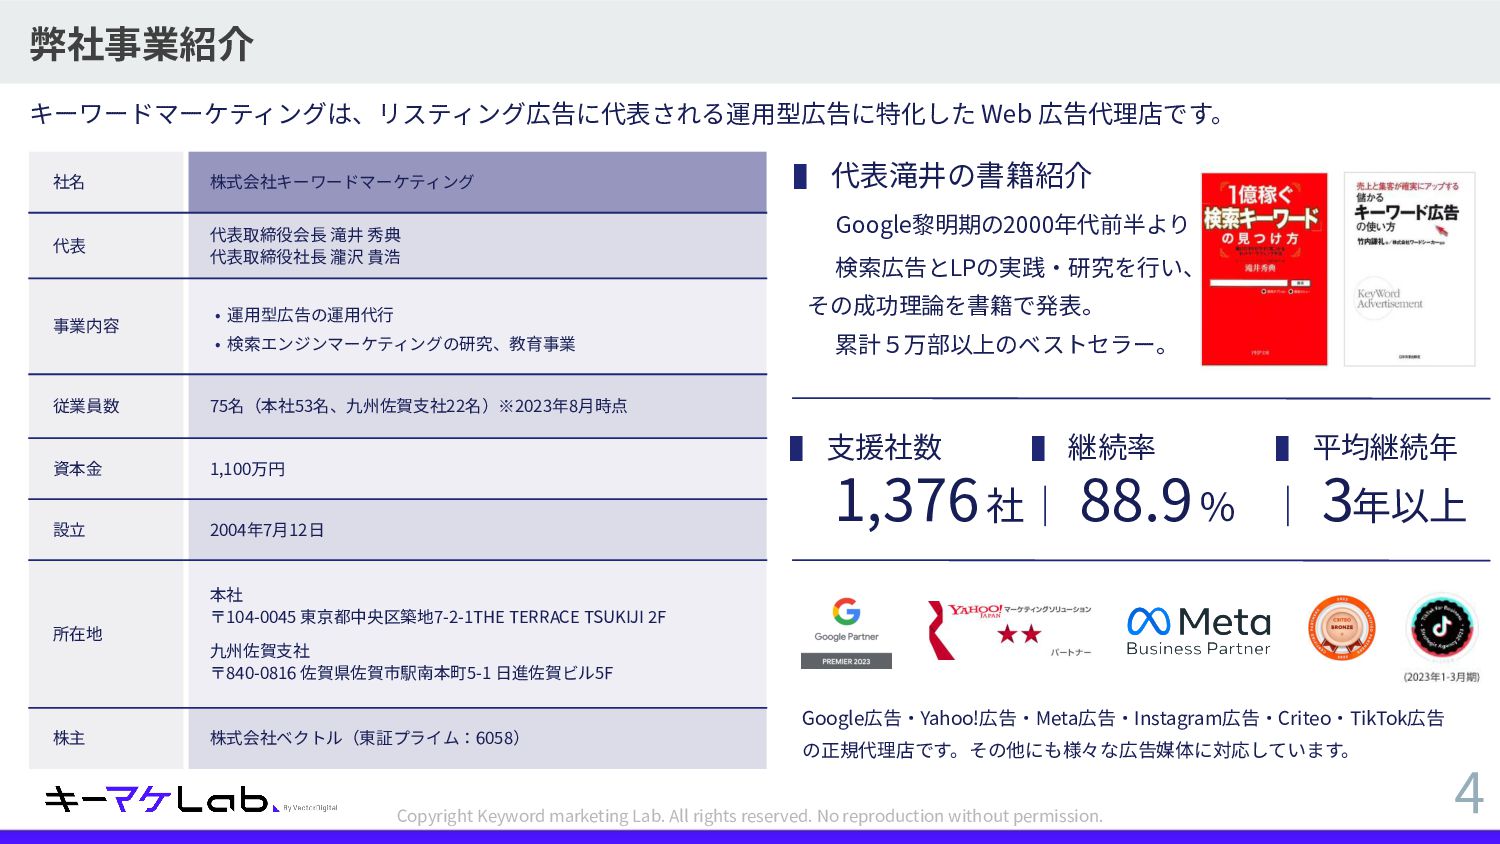This screenshot has width=1500, height=844.
Task: Click 代表取締役会長 滝井 秀典 text
Action: (x=305, y=235)
